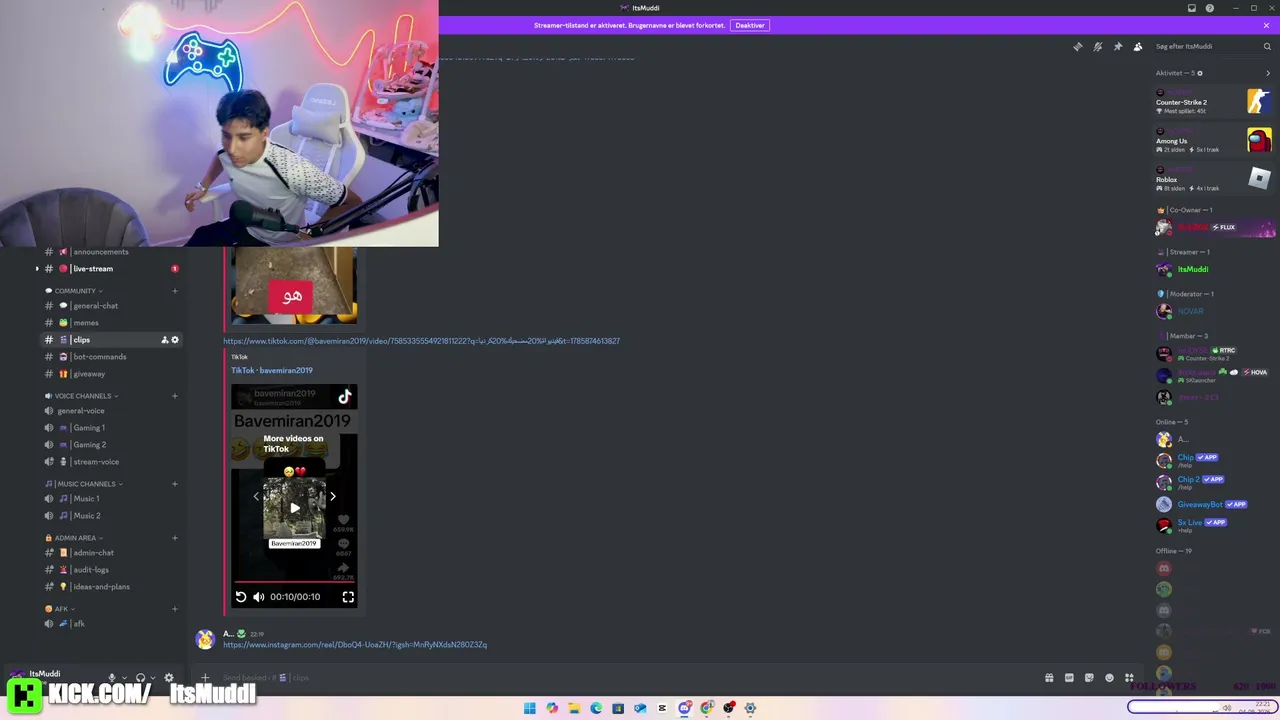
Task: Open the Threads icon in channel header
Action: [x=1077, y=46]
